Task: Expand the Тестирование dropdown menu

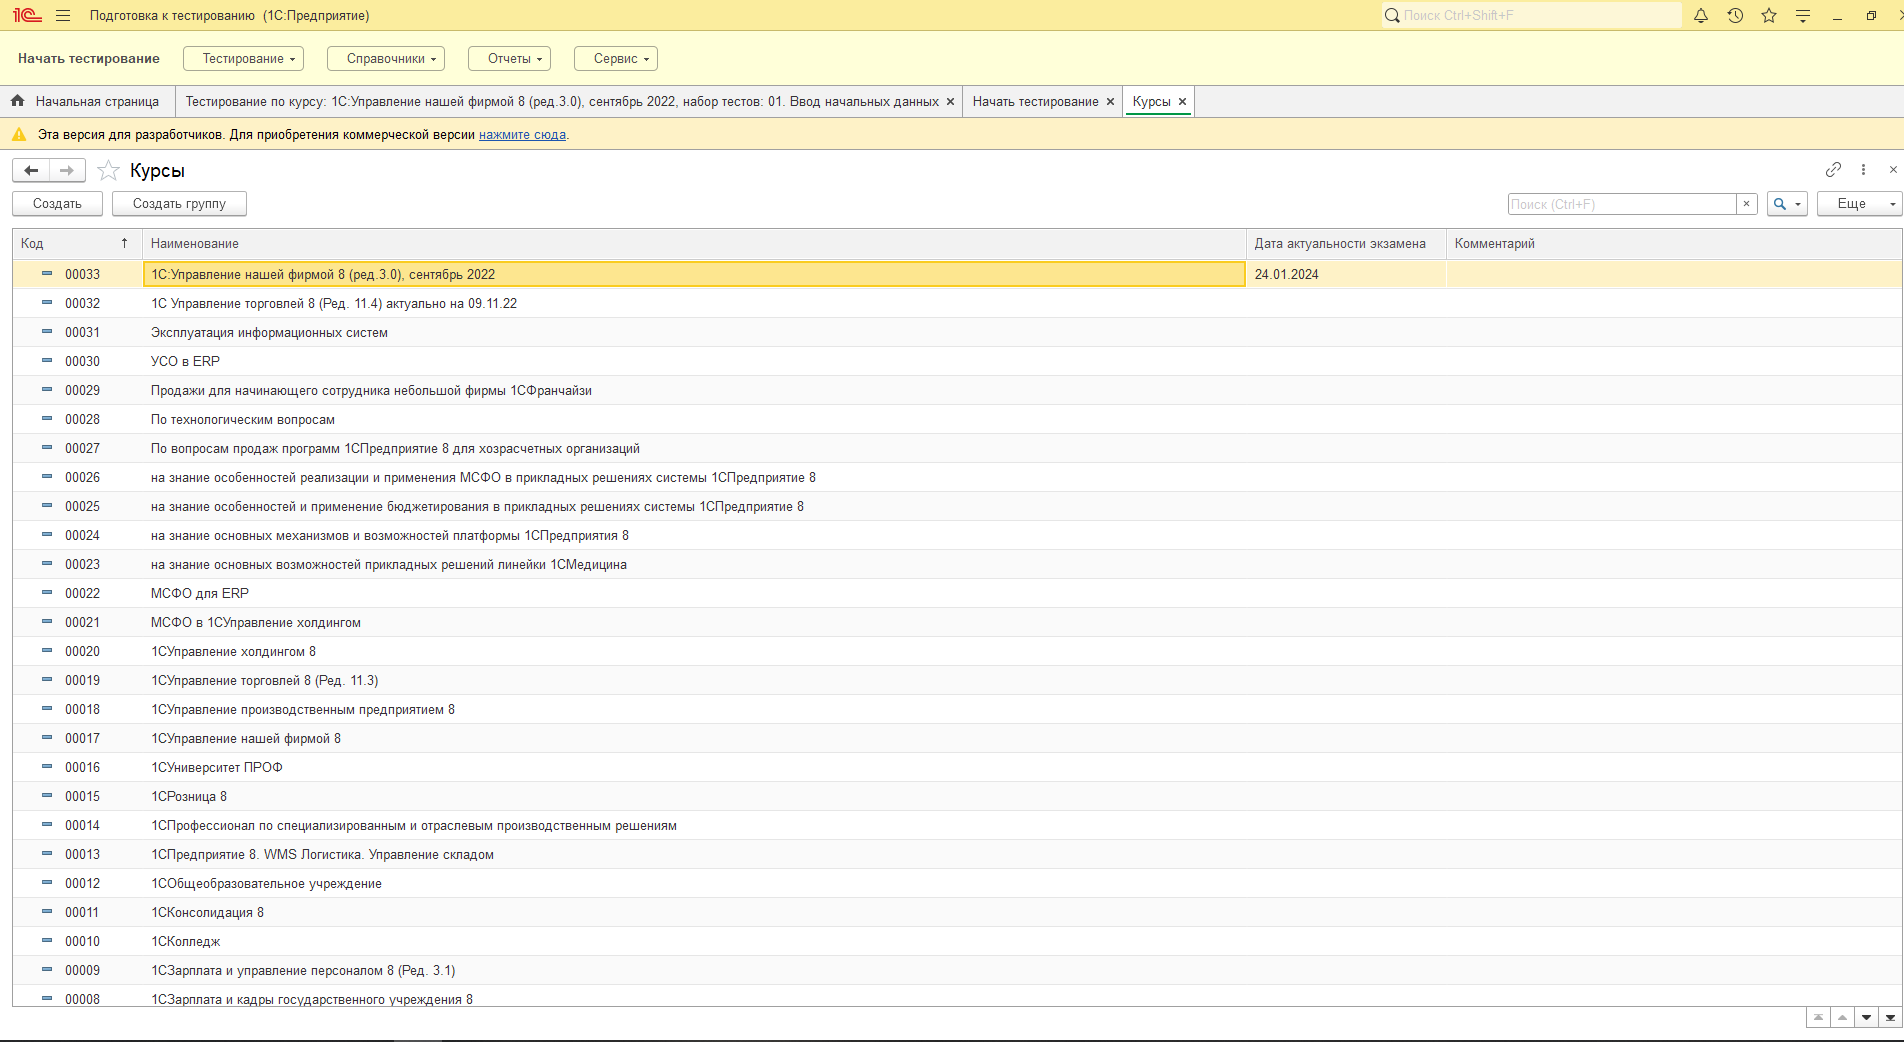Action: click(243, 59)
